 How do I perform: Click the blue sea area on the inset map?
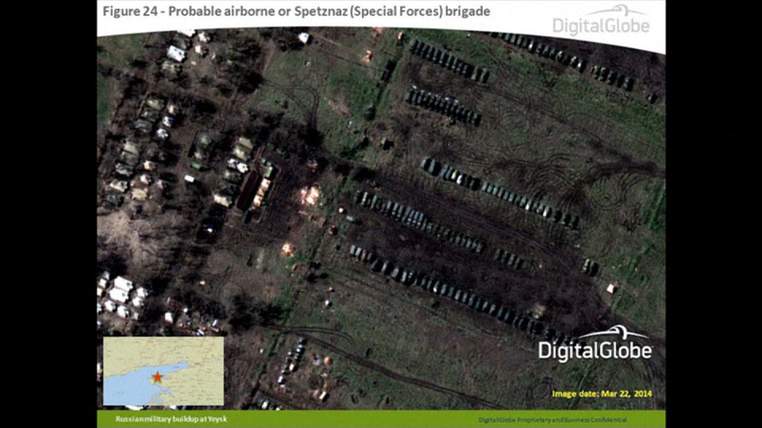pyautogui.click(x=130, y=390)
